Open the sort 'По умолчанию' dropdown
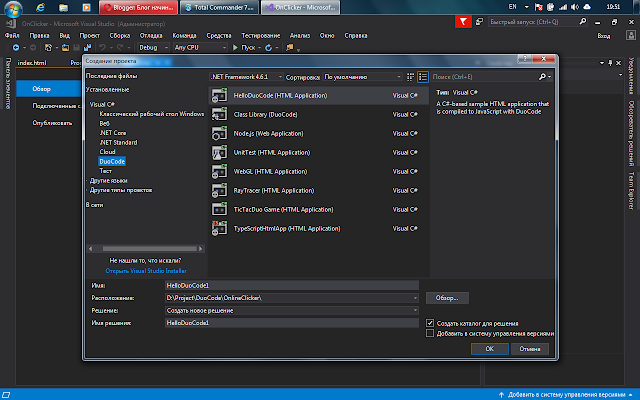640x400 pixels. (362, 77)
